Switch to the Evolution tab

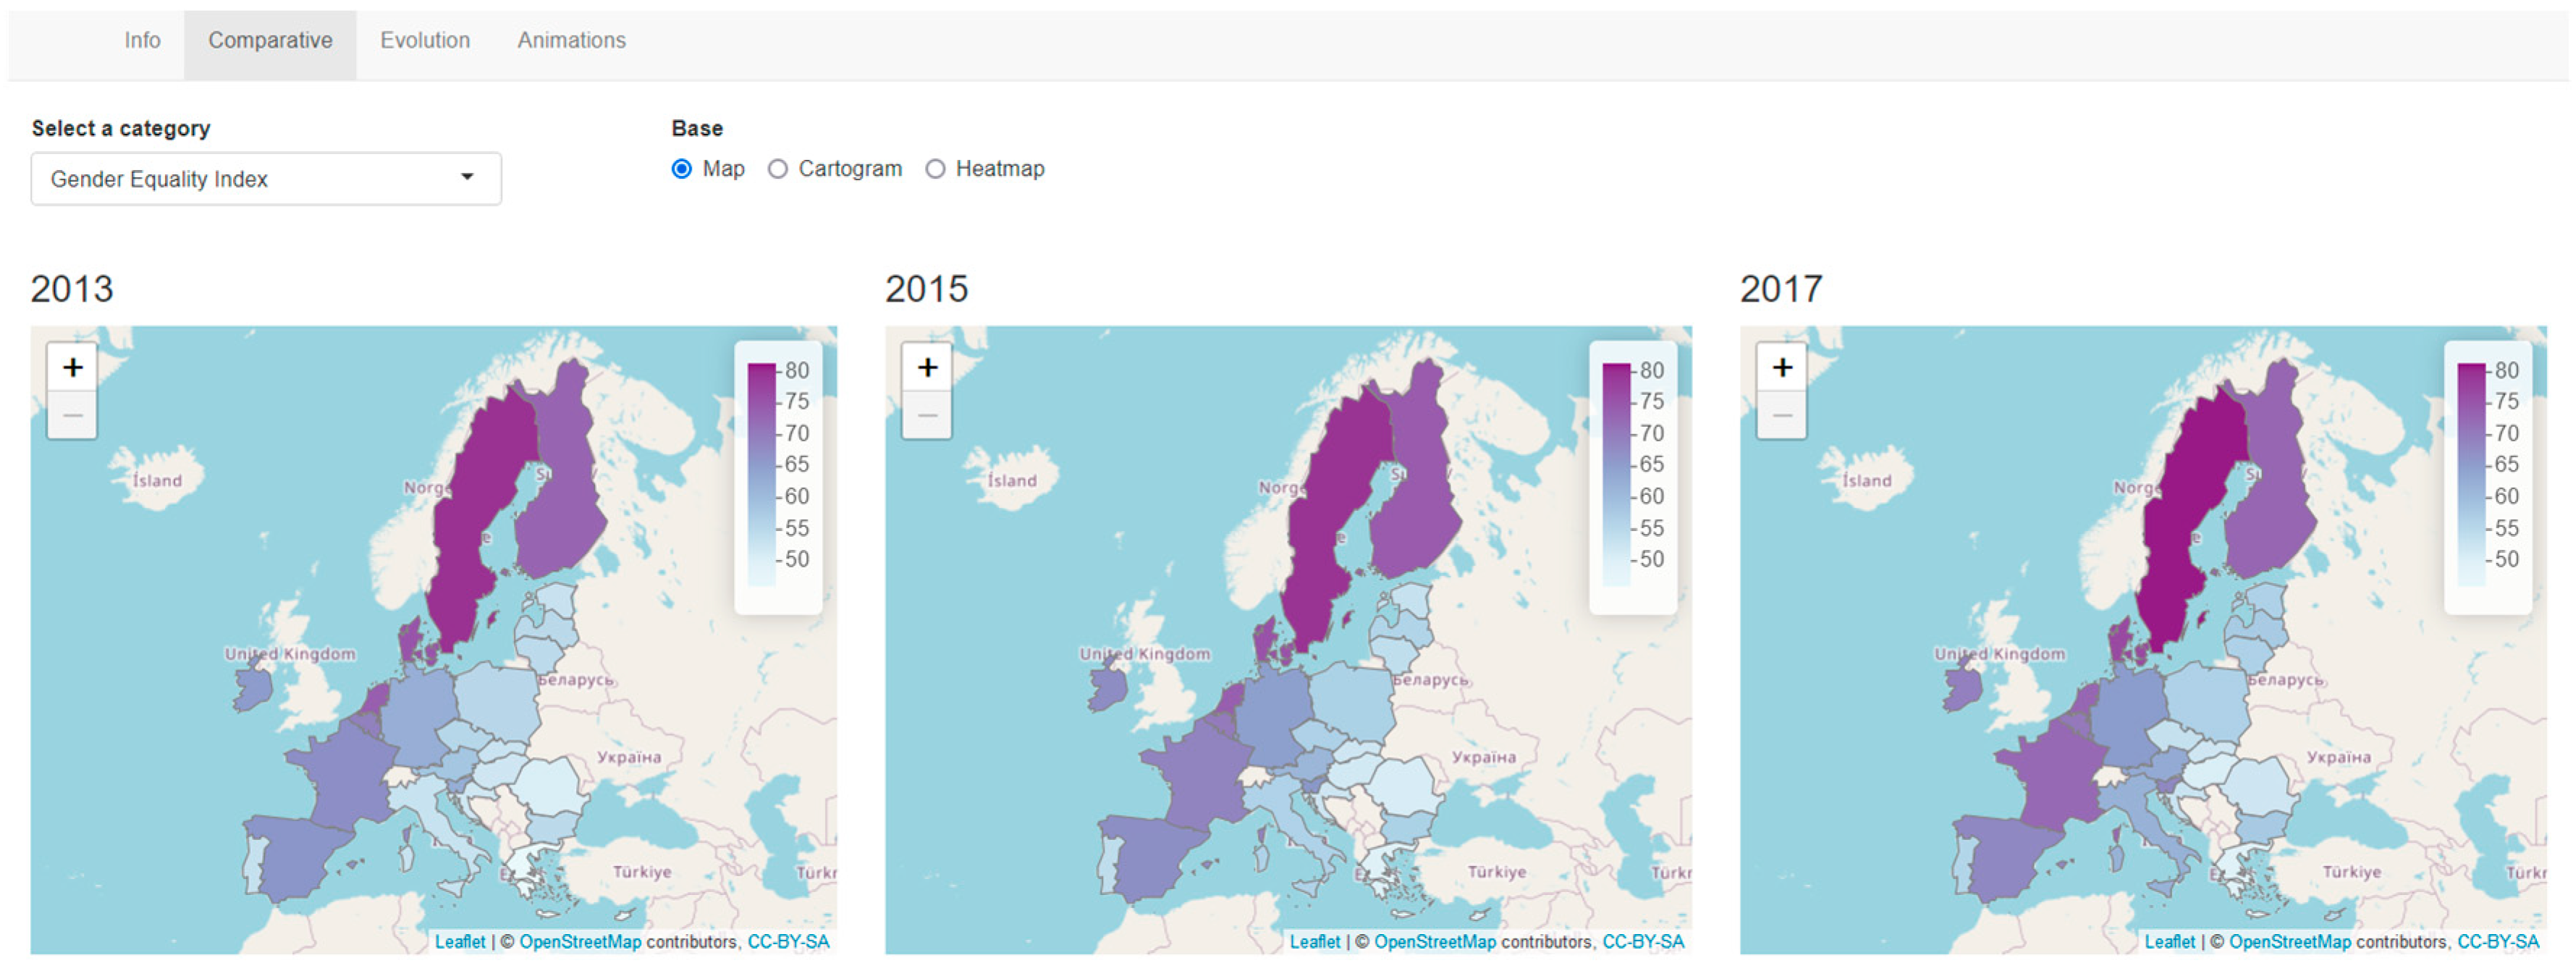(x=424, y=41)
